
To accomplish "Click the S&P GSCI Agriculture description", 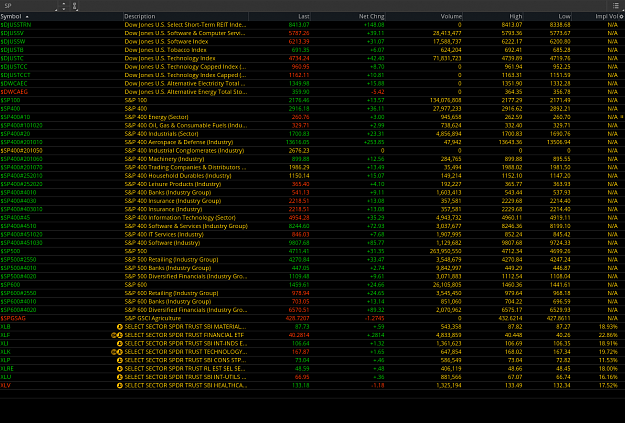I will click(x=153, y=318).
